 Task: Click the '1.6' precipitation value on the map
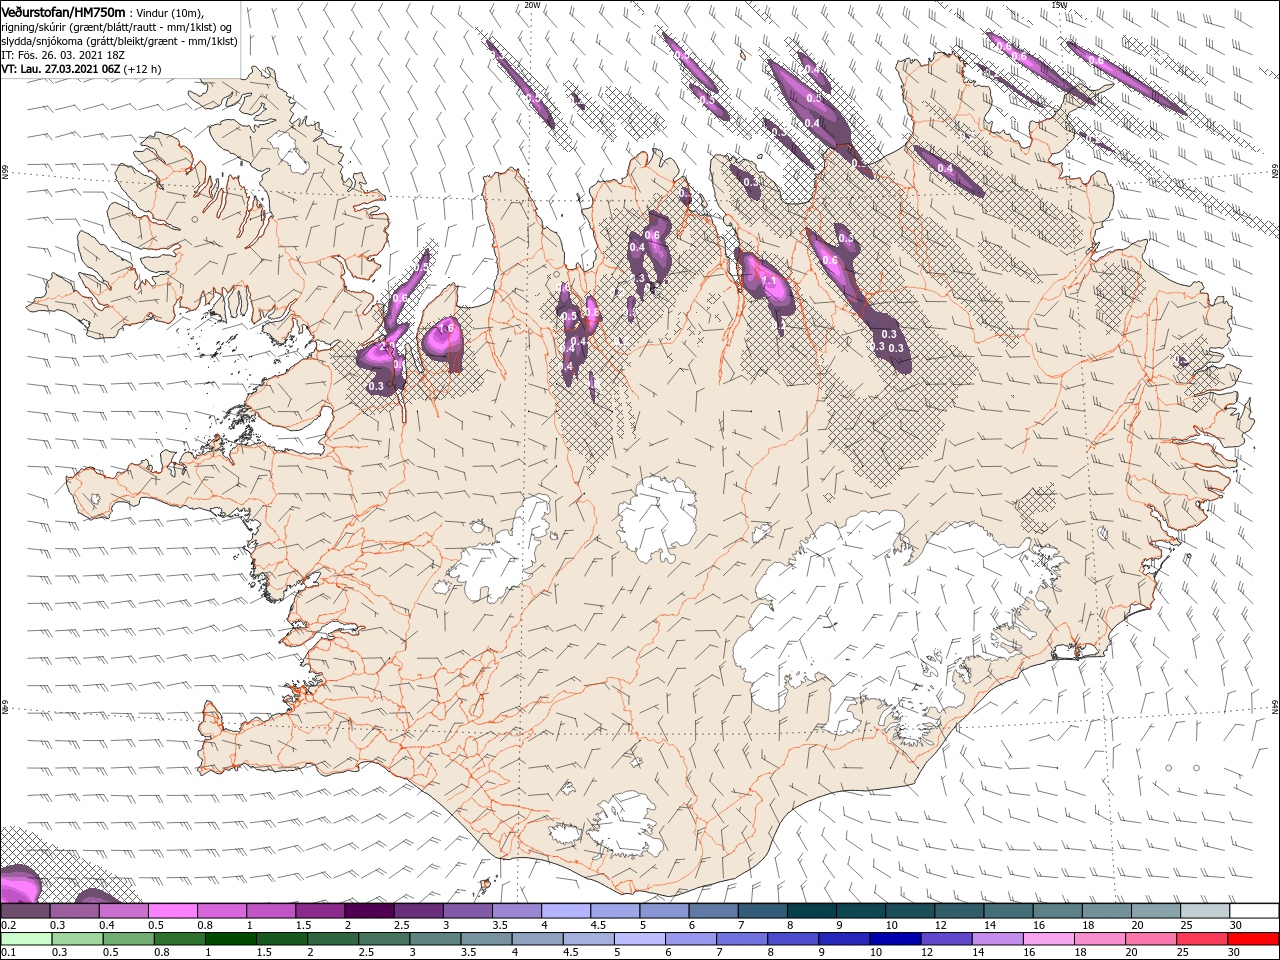(446, 327)
